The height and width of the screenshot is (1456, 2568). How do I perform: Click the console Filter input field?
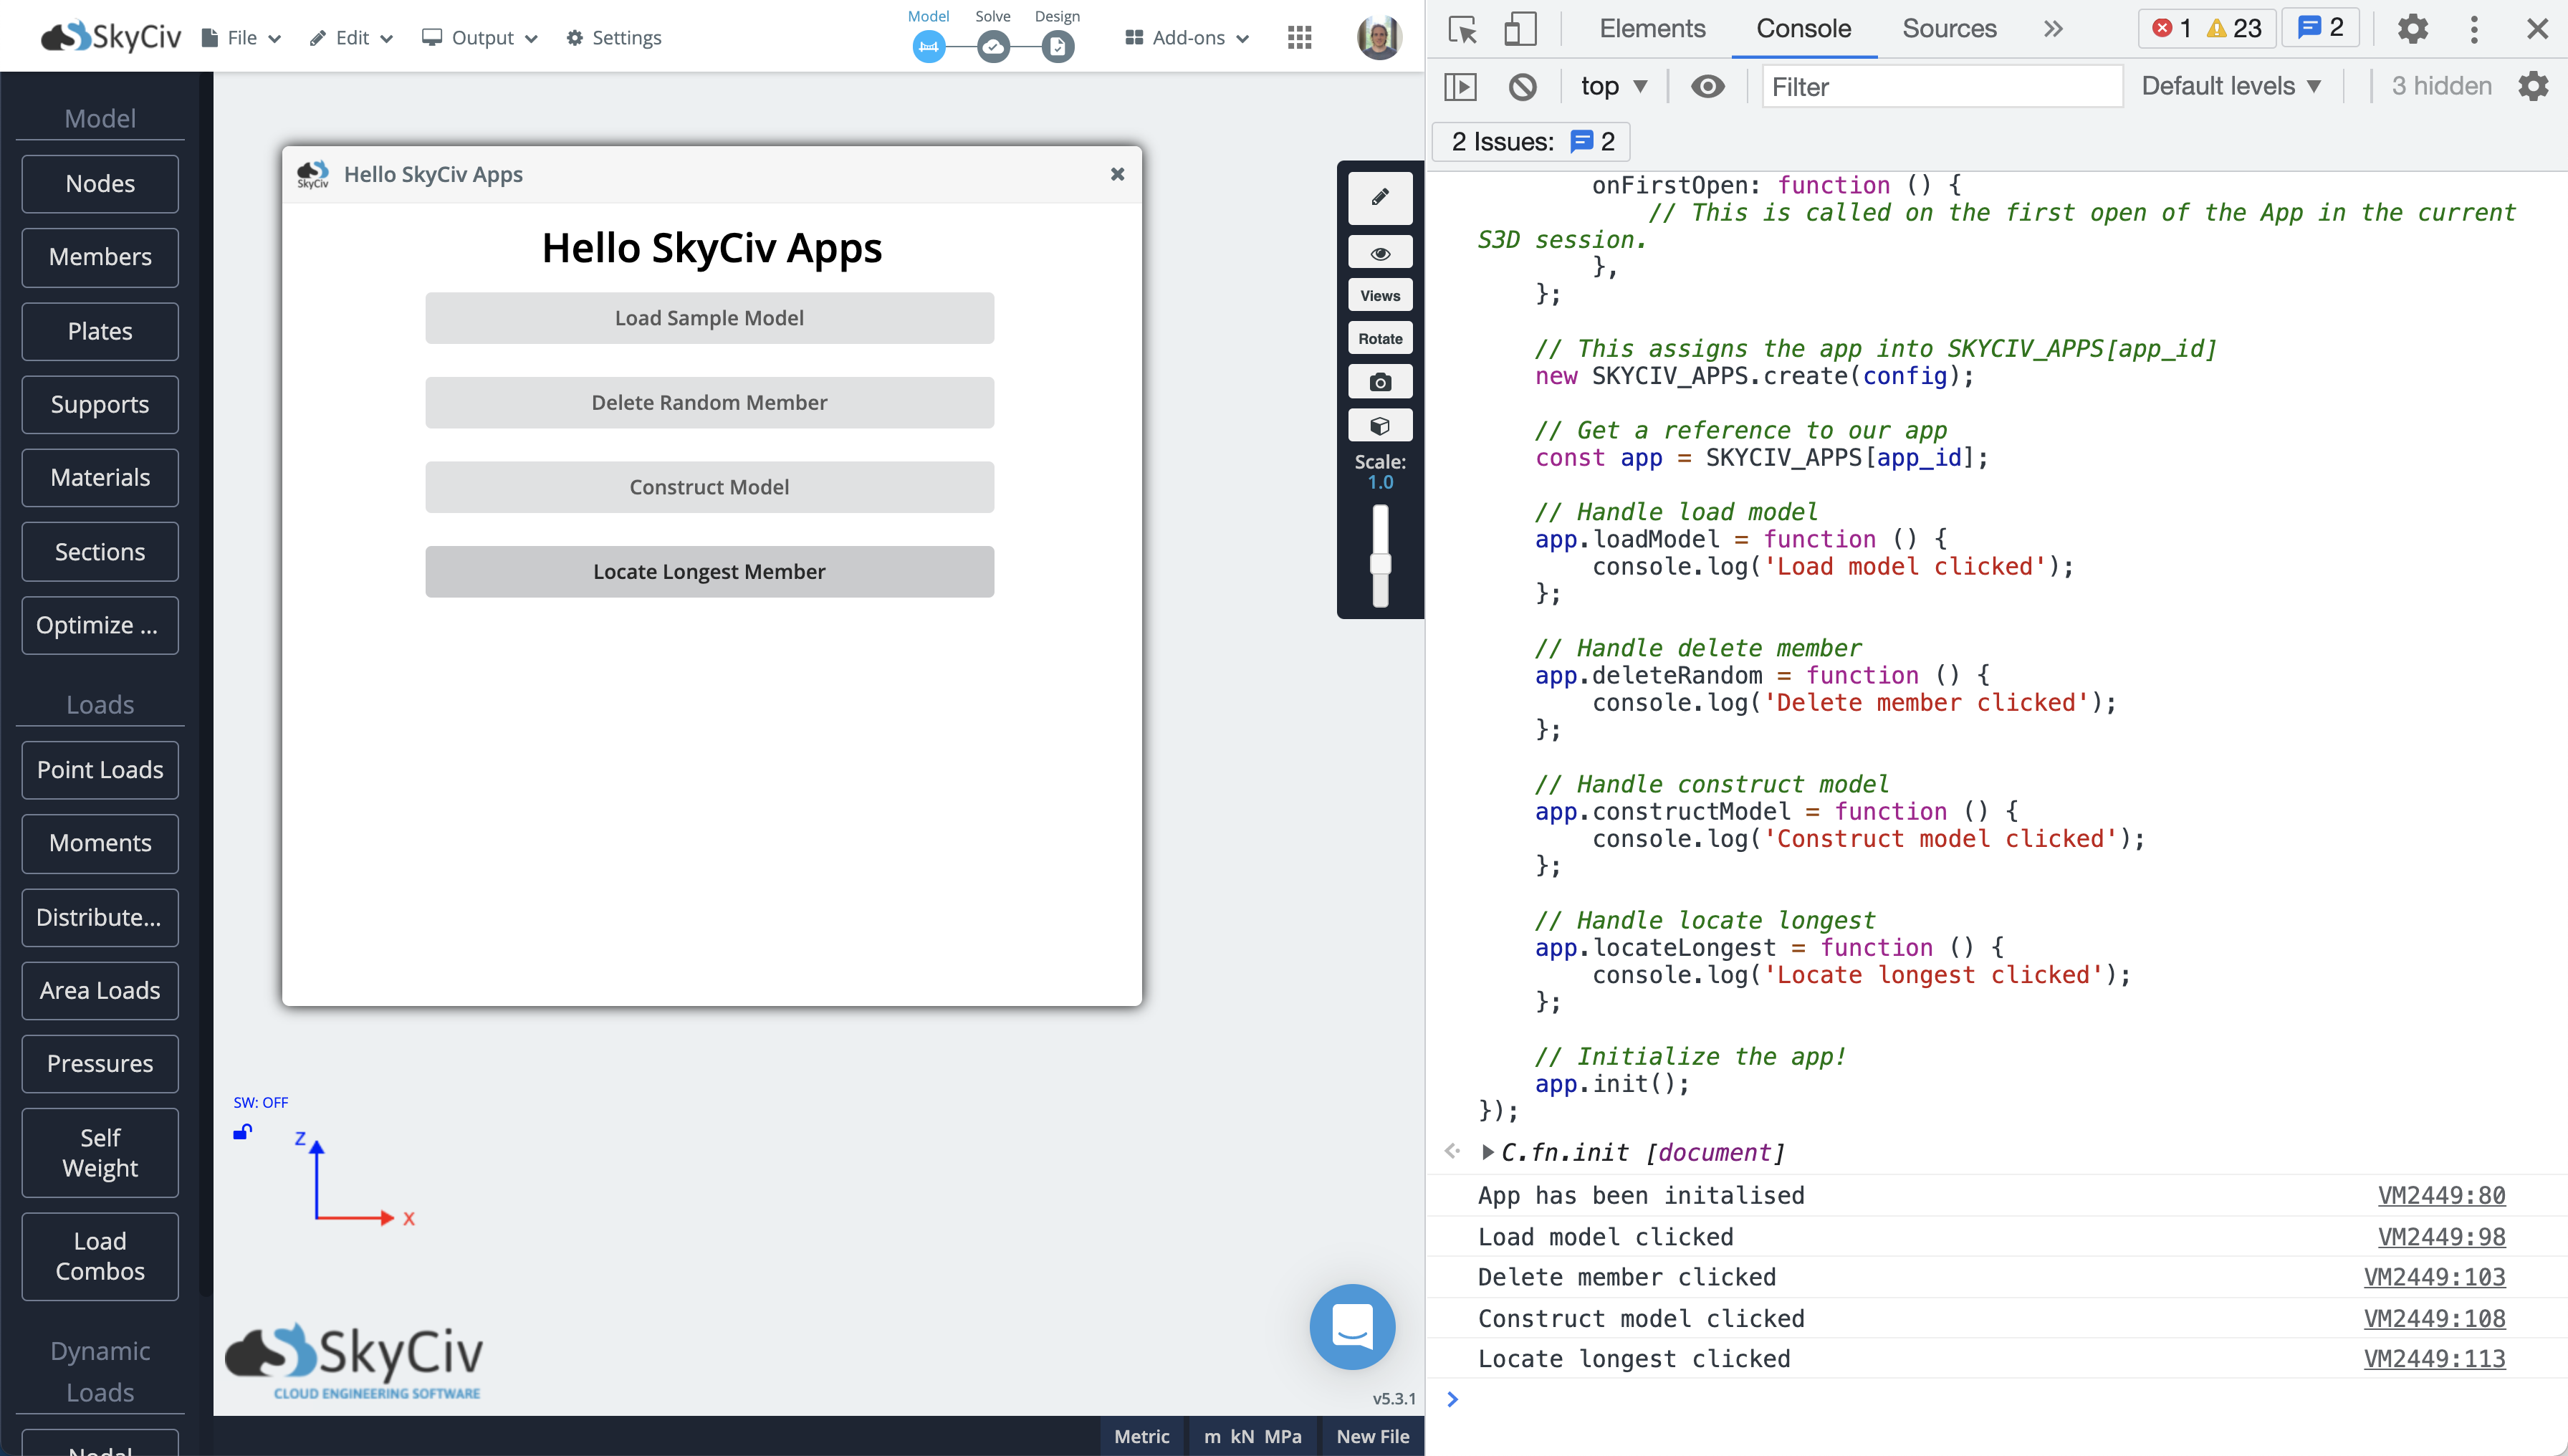pyautogui.click(x=1940, y=87)
